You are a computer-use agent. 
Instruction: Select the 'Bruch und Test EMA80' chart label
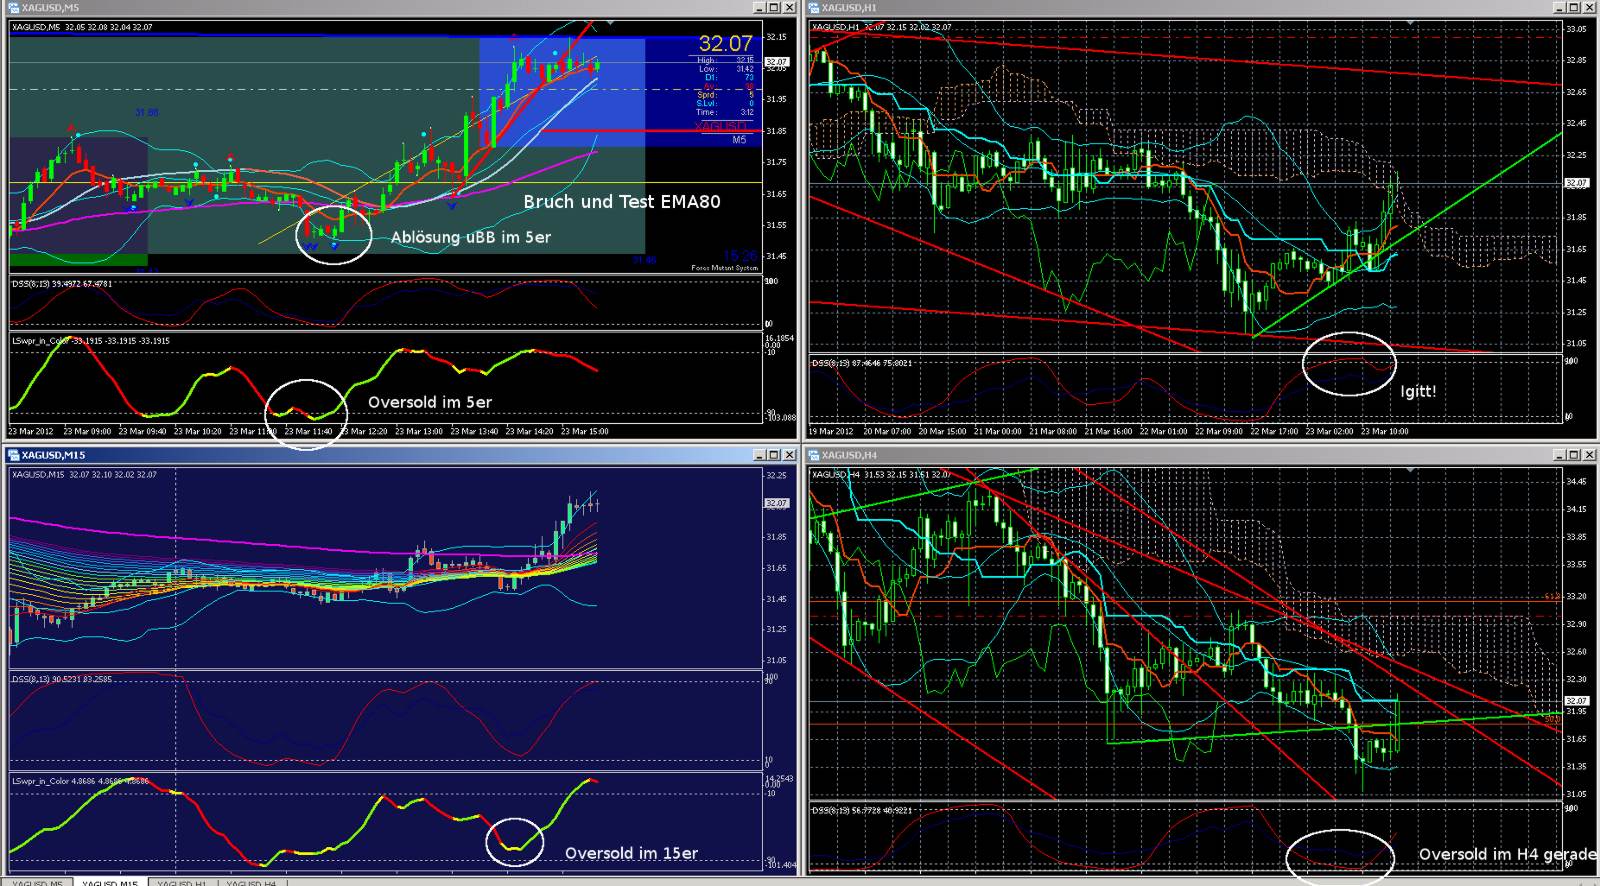(622, 201)
